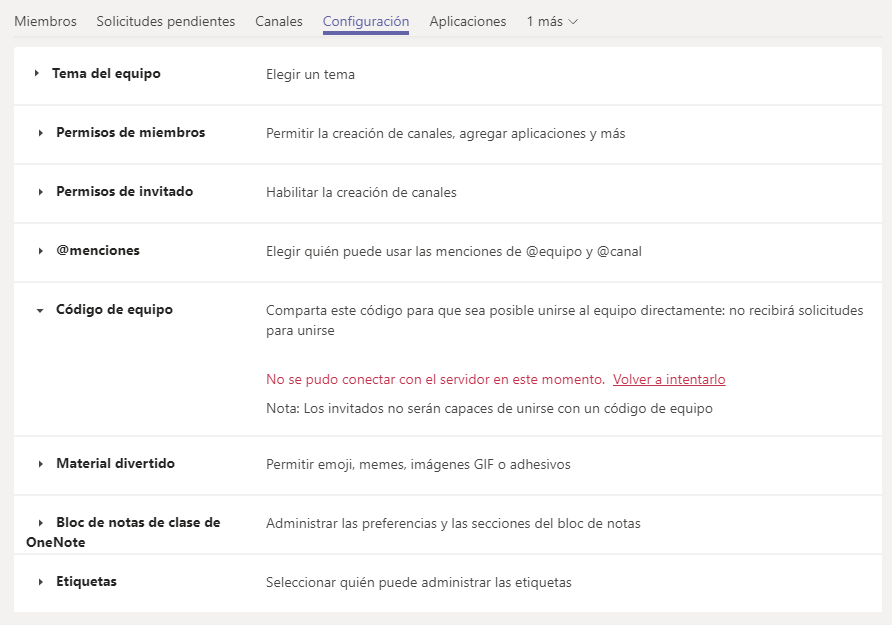Click the 'Material divertido' heading
This screenshot has width=892, height=625.
(115, 463)
